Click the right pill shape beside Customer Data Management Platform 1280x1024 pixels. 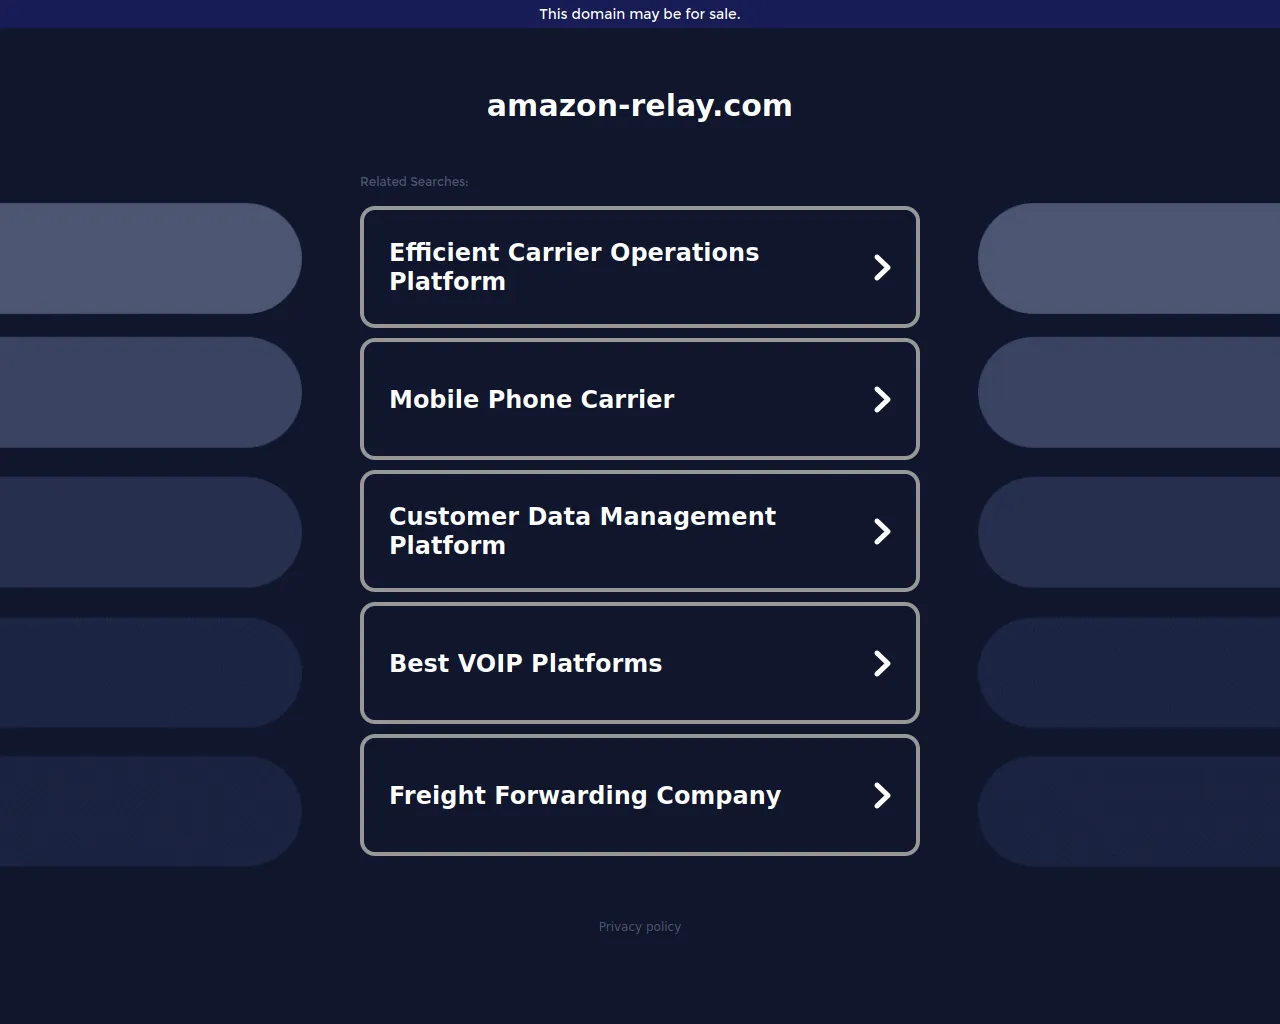click(1130, 532)
